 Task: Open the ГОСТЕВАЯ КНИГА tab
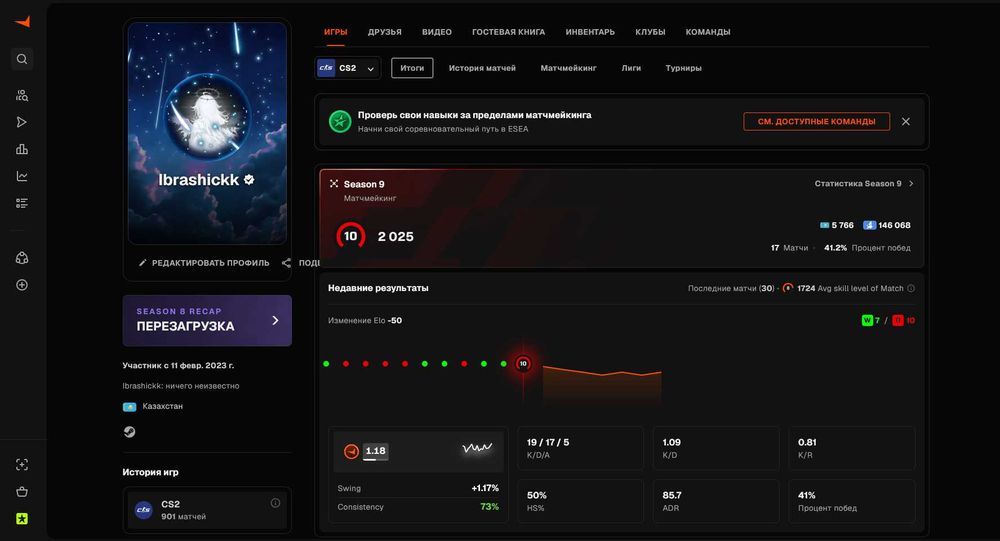[508, 32]
